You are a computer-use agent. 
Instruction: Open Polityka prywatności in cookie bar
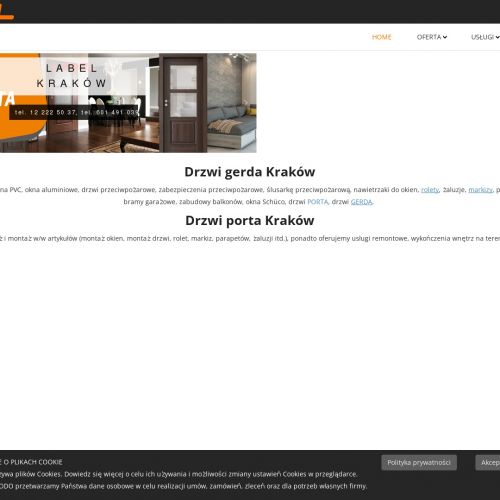pos(419,463)
